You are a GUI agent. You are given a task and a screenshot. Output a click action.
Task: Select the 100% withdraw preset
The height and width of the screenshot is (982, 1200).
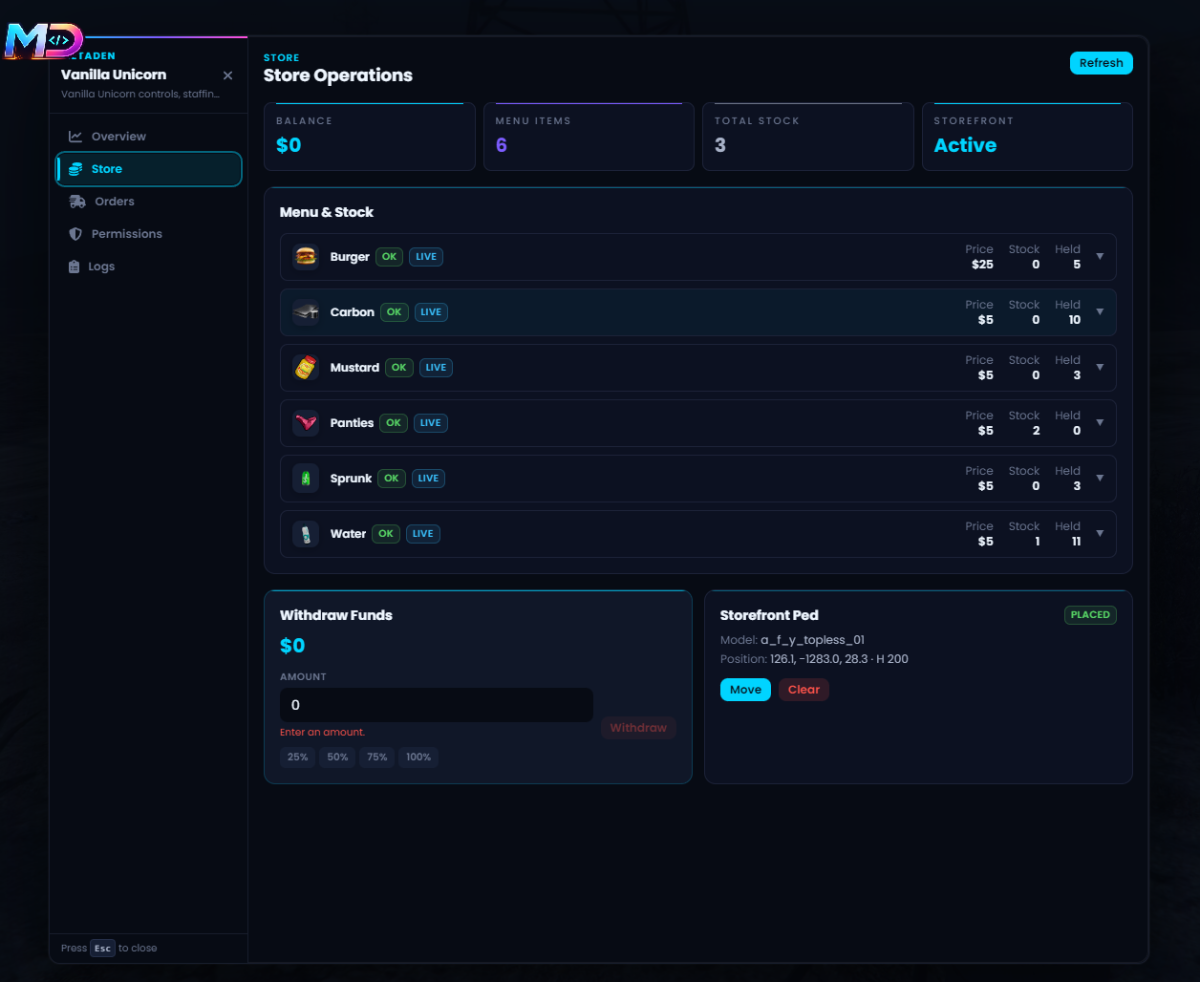[x=418, y=757]
